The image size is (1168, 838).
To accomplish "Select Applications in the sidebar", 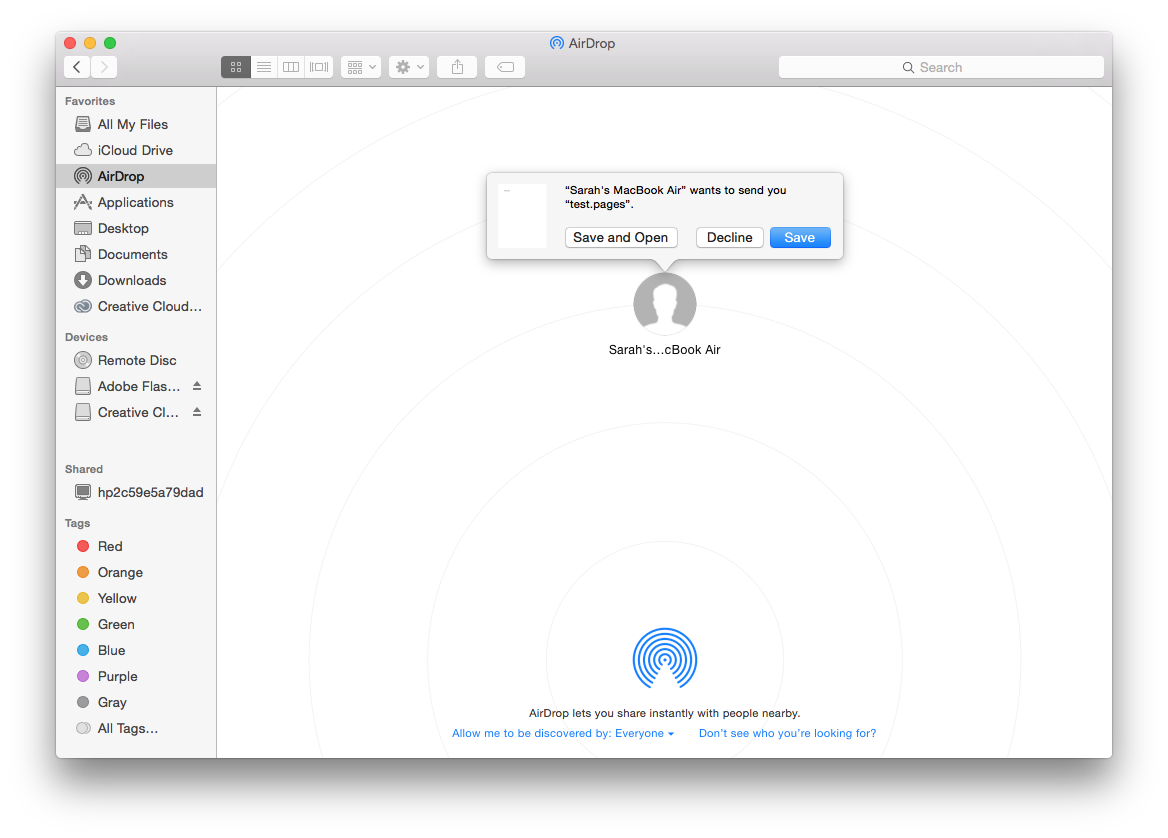I will coord(135,202).
